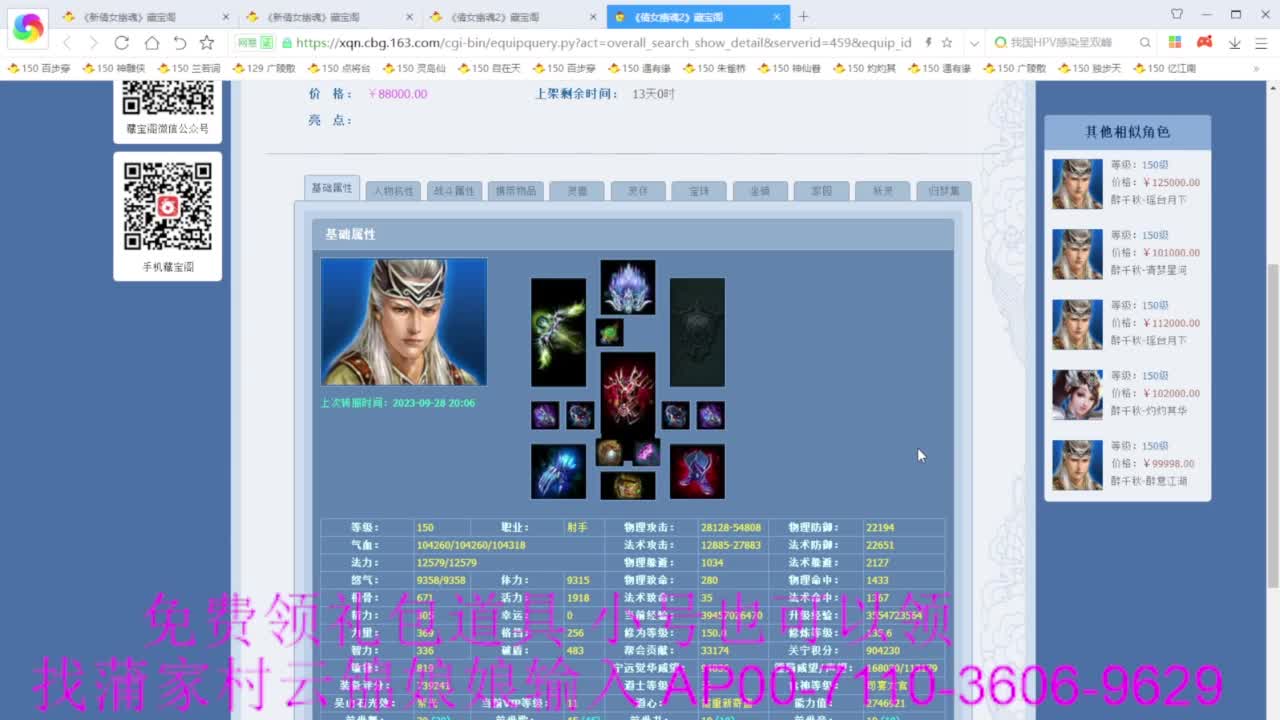The width and height of the screenshot is (1280, 720).
Task: Open the 醉千秋-灼灼其华 female character thumbnail
Action: 1077,394
